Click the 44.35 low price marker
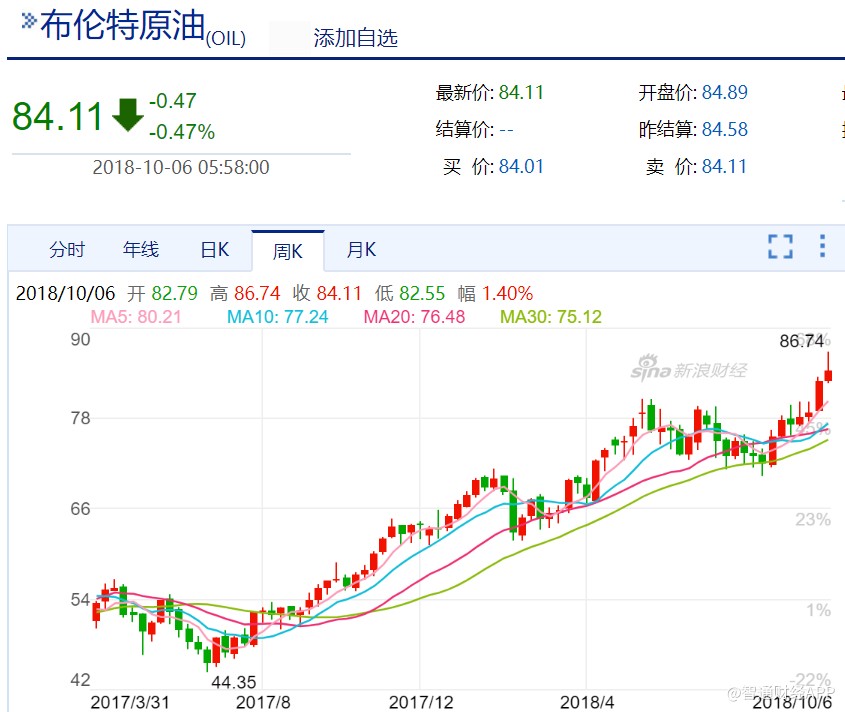 tap(232, 682)
